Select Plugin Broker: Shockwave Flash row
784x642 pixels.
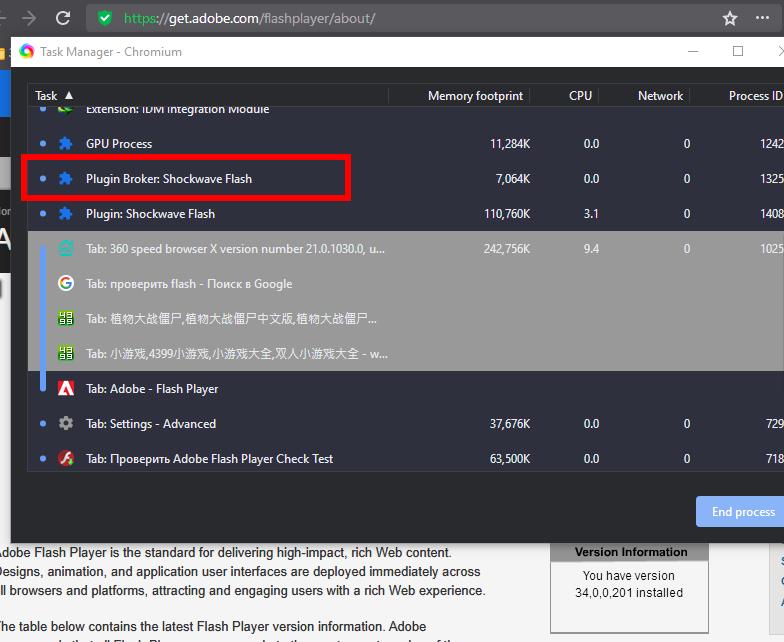point(406,178)
